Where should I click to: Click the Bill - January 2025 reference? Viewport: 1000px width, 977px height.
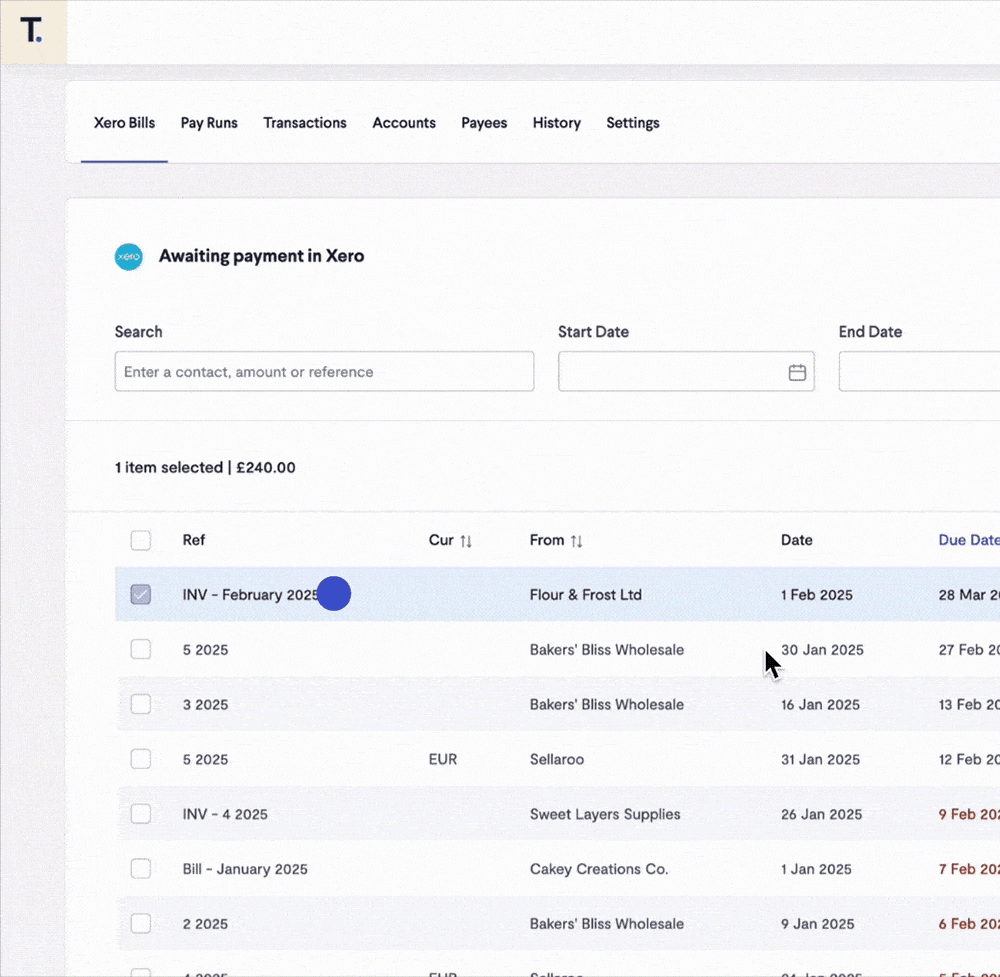point(245,869)
